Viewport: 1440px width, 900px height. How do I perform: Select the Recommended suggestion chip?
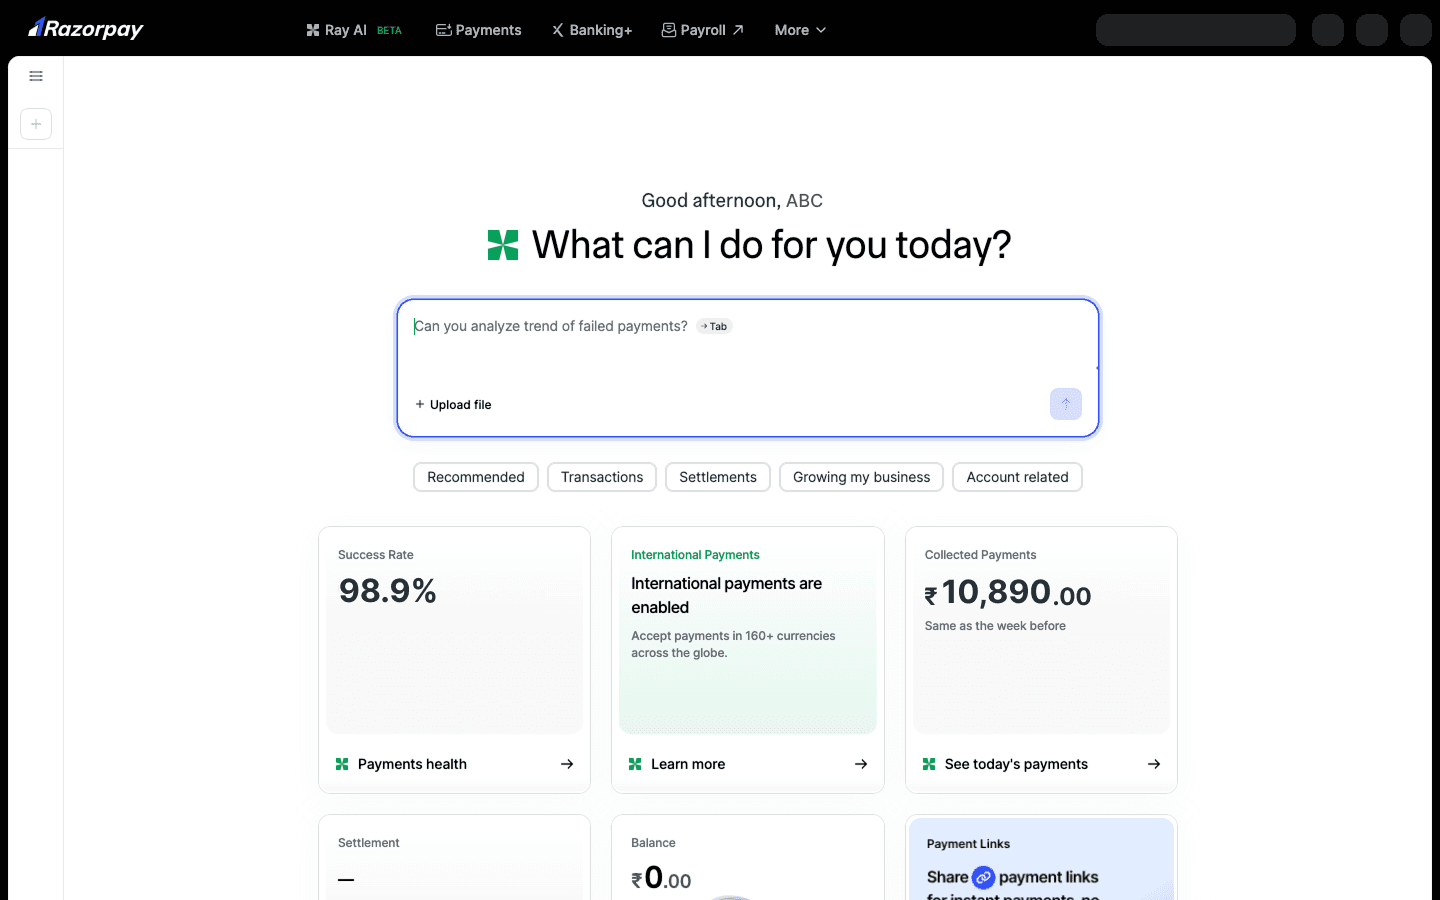click(x=476, y=477)
